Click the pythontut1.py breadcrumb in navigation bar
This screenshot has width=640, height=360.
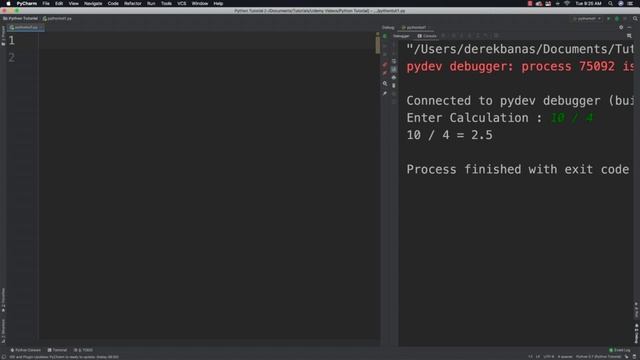click(x=57, y=18)
